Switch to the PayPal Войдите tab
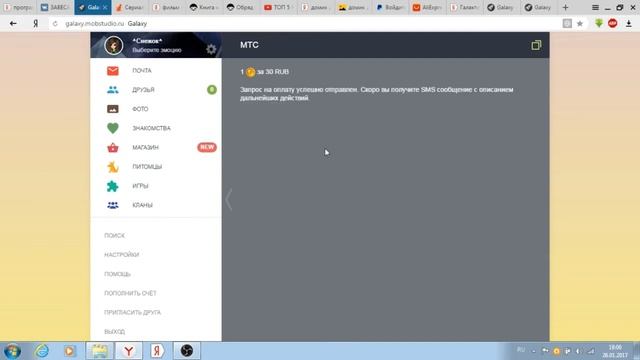Image resolution: width=640 pixels, height=360 pixels. (x=390, y=7)
